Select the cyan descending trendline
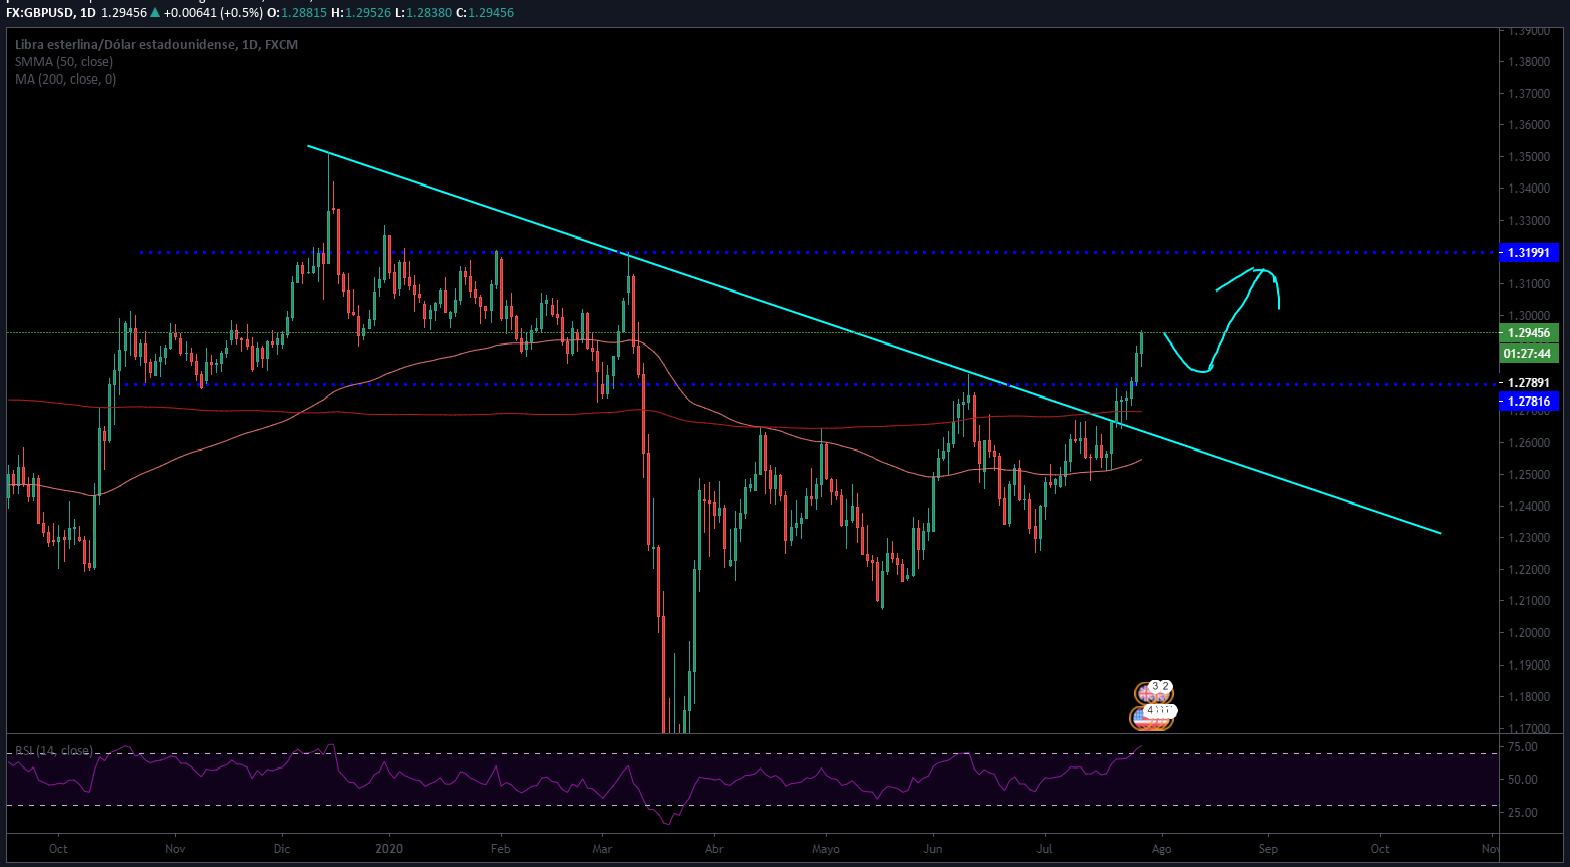 click(874, 340)
